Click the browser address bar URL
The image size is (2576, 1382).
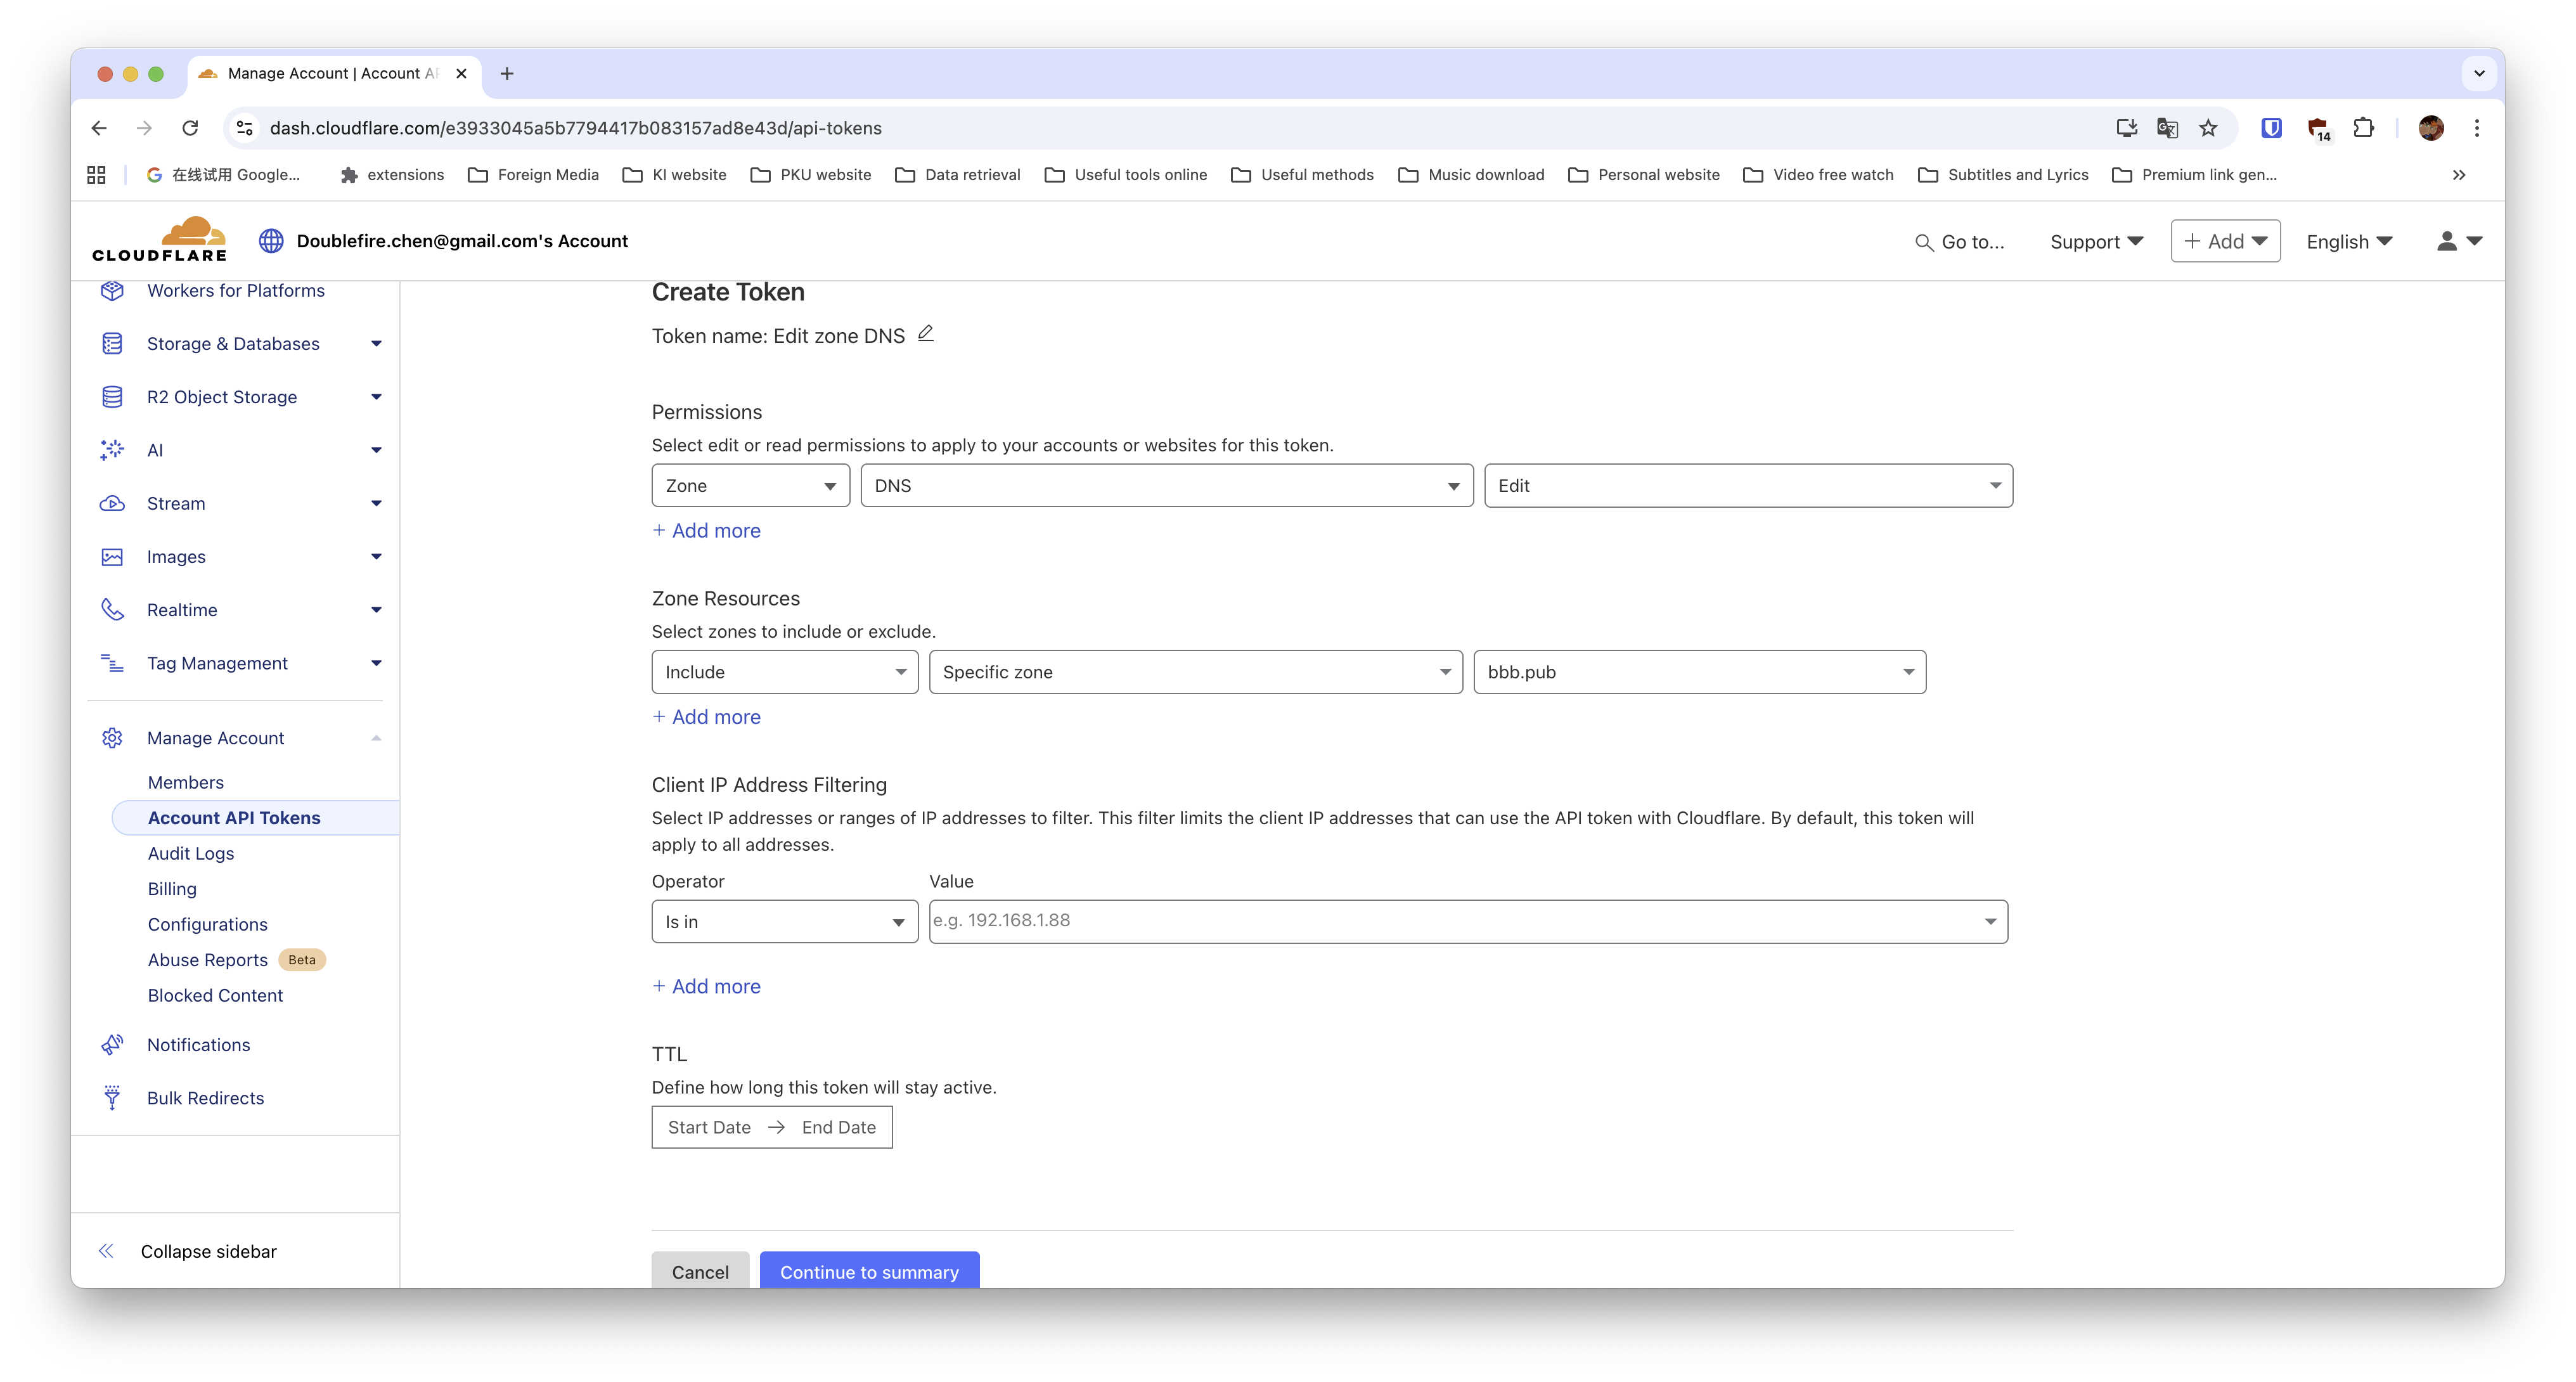[576, 128]
